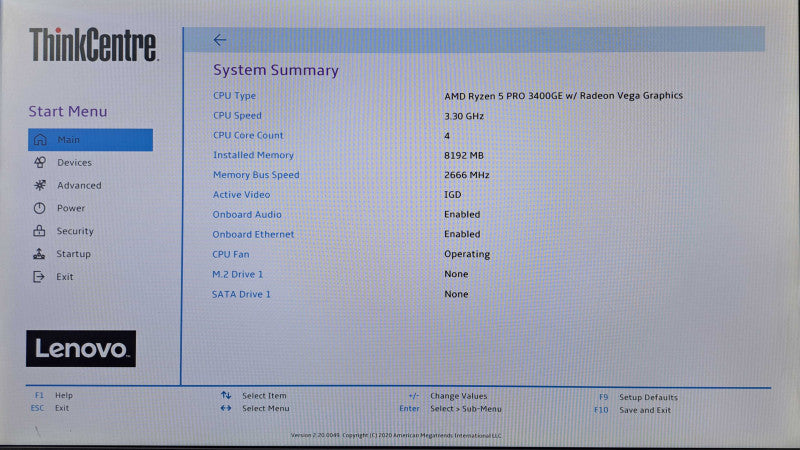This screenshot has height=450, width=800.
Task: Click the AMD Ryzen 5 PRO 3400GE value
Action: [563, 95]
